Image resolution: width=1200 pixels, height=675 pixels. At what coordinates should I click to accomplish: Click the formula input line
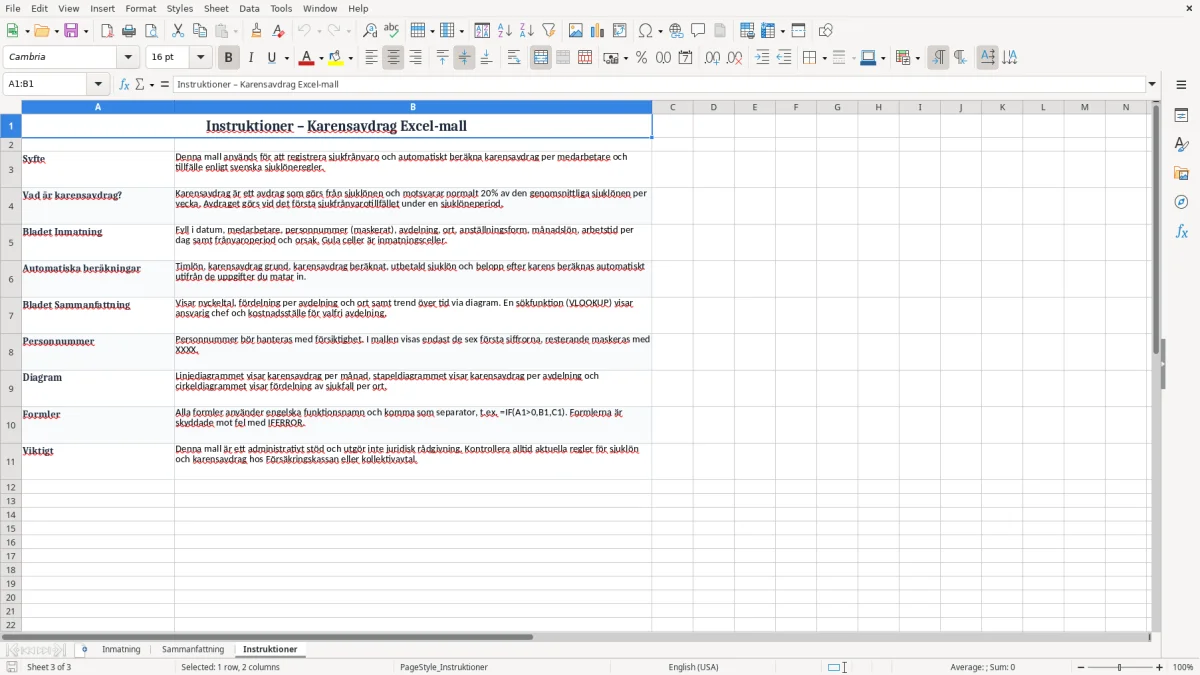[x=658, y=84]
